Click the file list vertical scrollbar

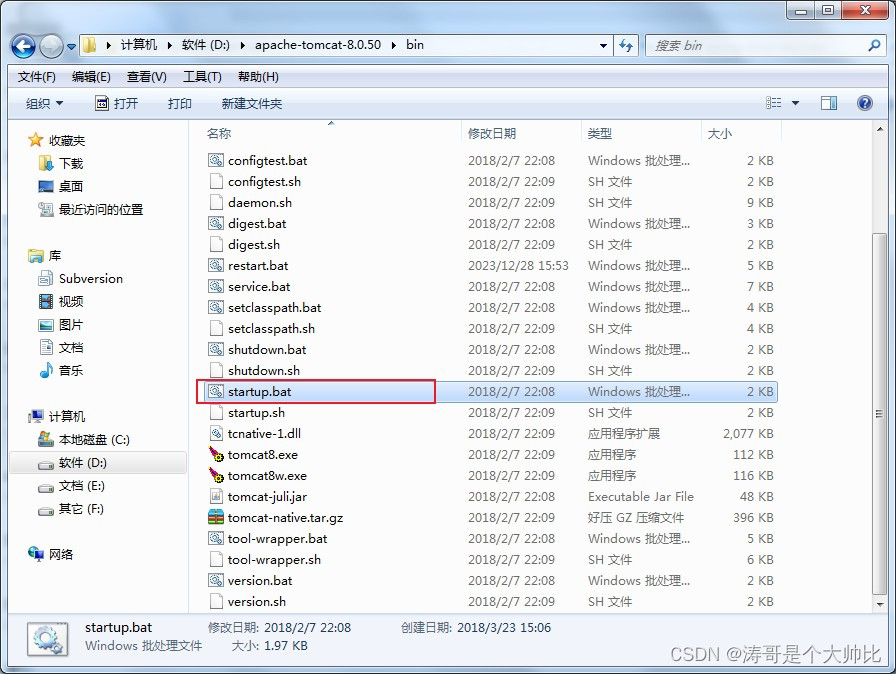click(x=879, y=414)
